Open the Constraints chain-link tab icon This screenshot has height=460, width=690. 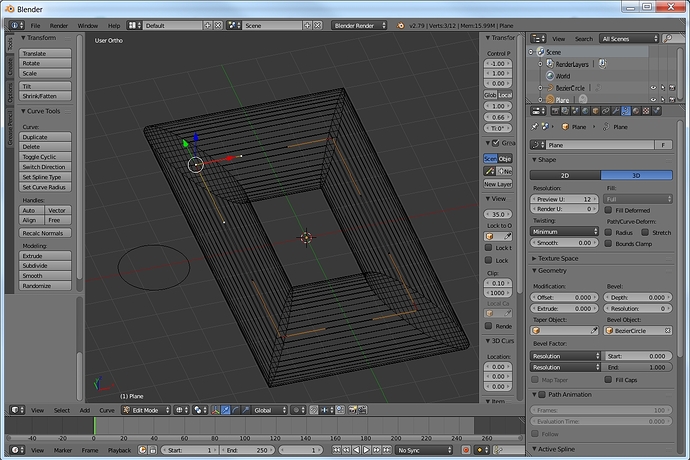coord(606,111)
